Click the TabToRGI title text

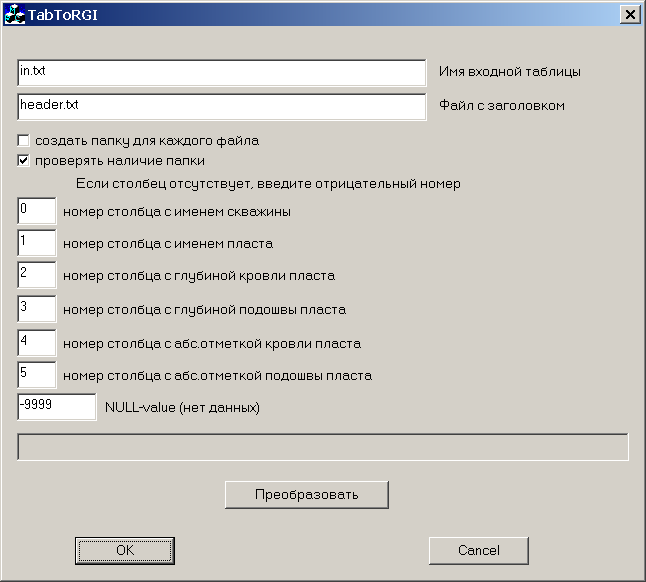tap(63, 15)
